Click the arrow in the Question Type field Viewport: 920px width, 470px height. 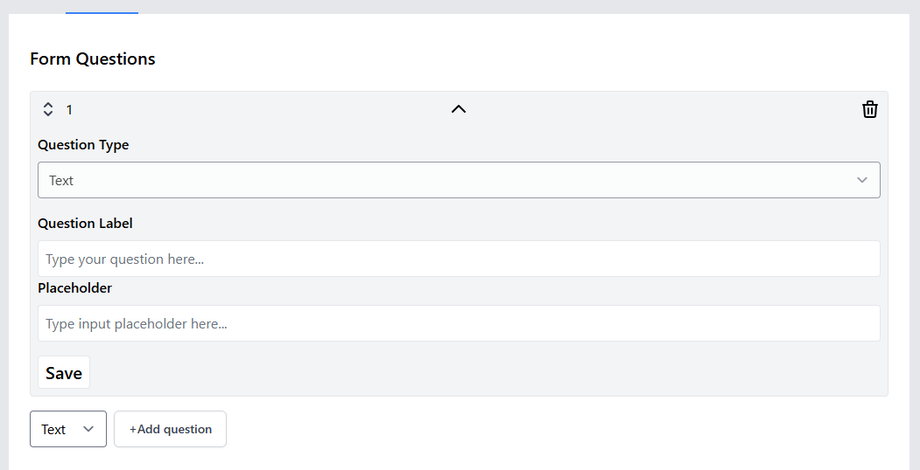pos(862,180)
